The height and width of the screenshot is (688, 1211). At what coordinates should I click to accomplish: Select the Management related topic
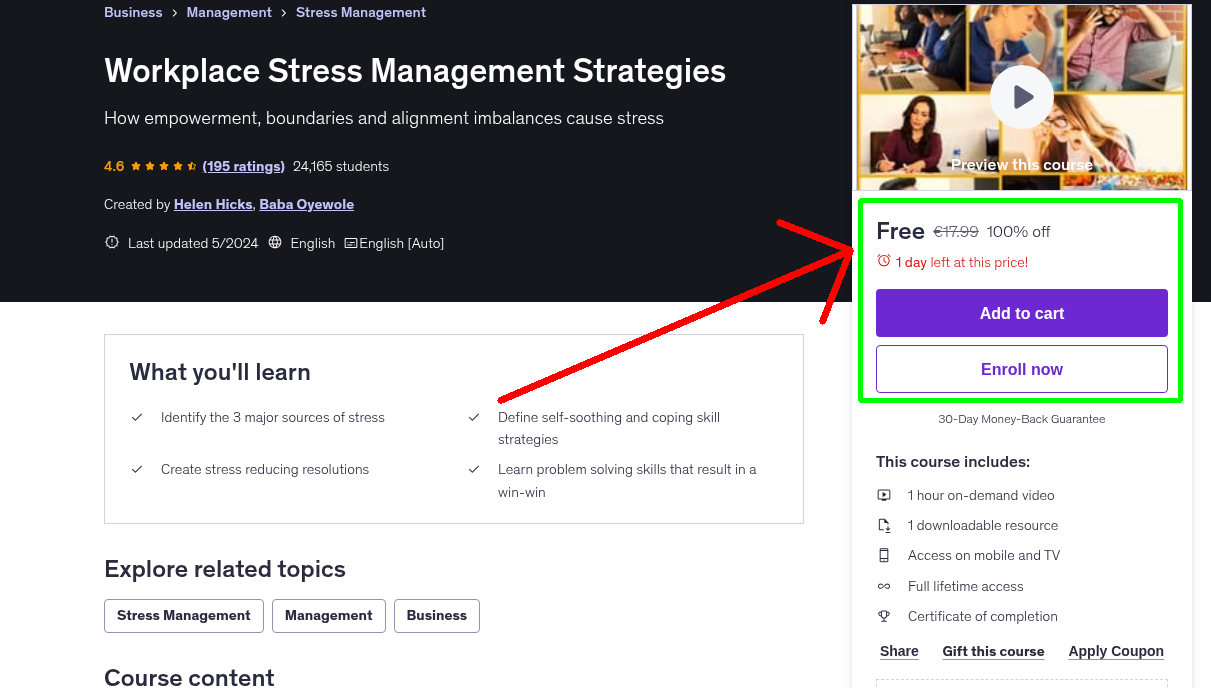(328, 616)
